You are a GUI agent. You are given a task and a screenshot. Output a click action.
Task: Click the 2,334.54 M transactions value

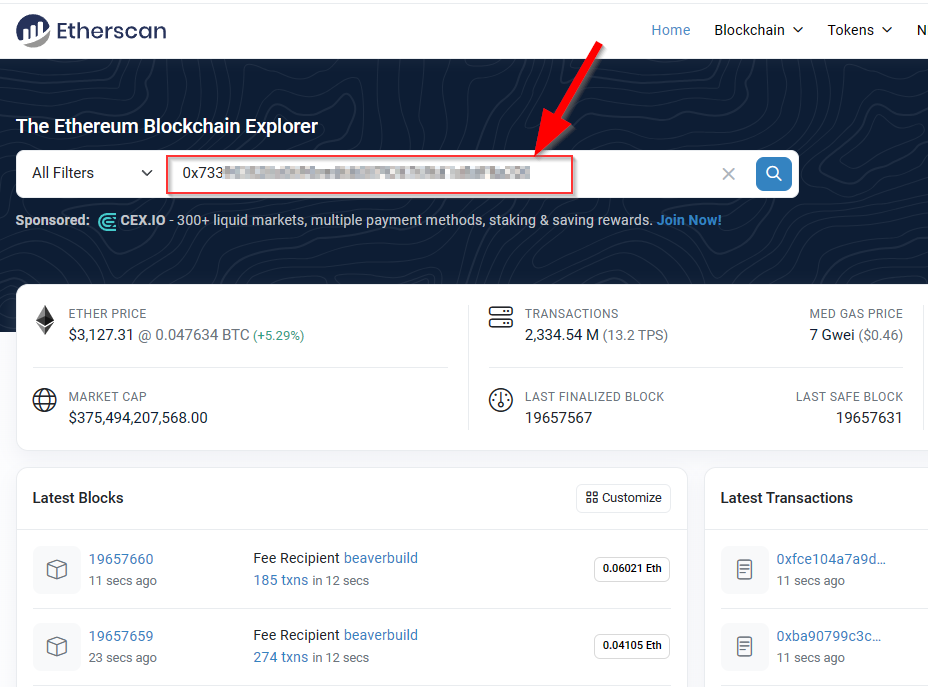562,335
